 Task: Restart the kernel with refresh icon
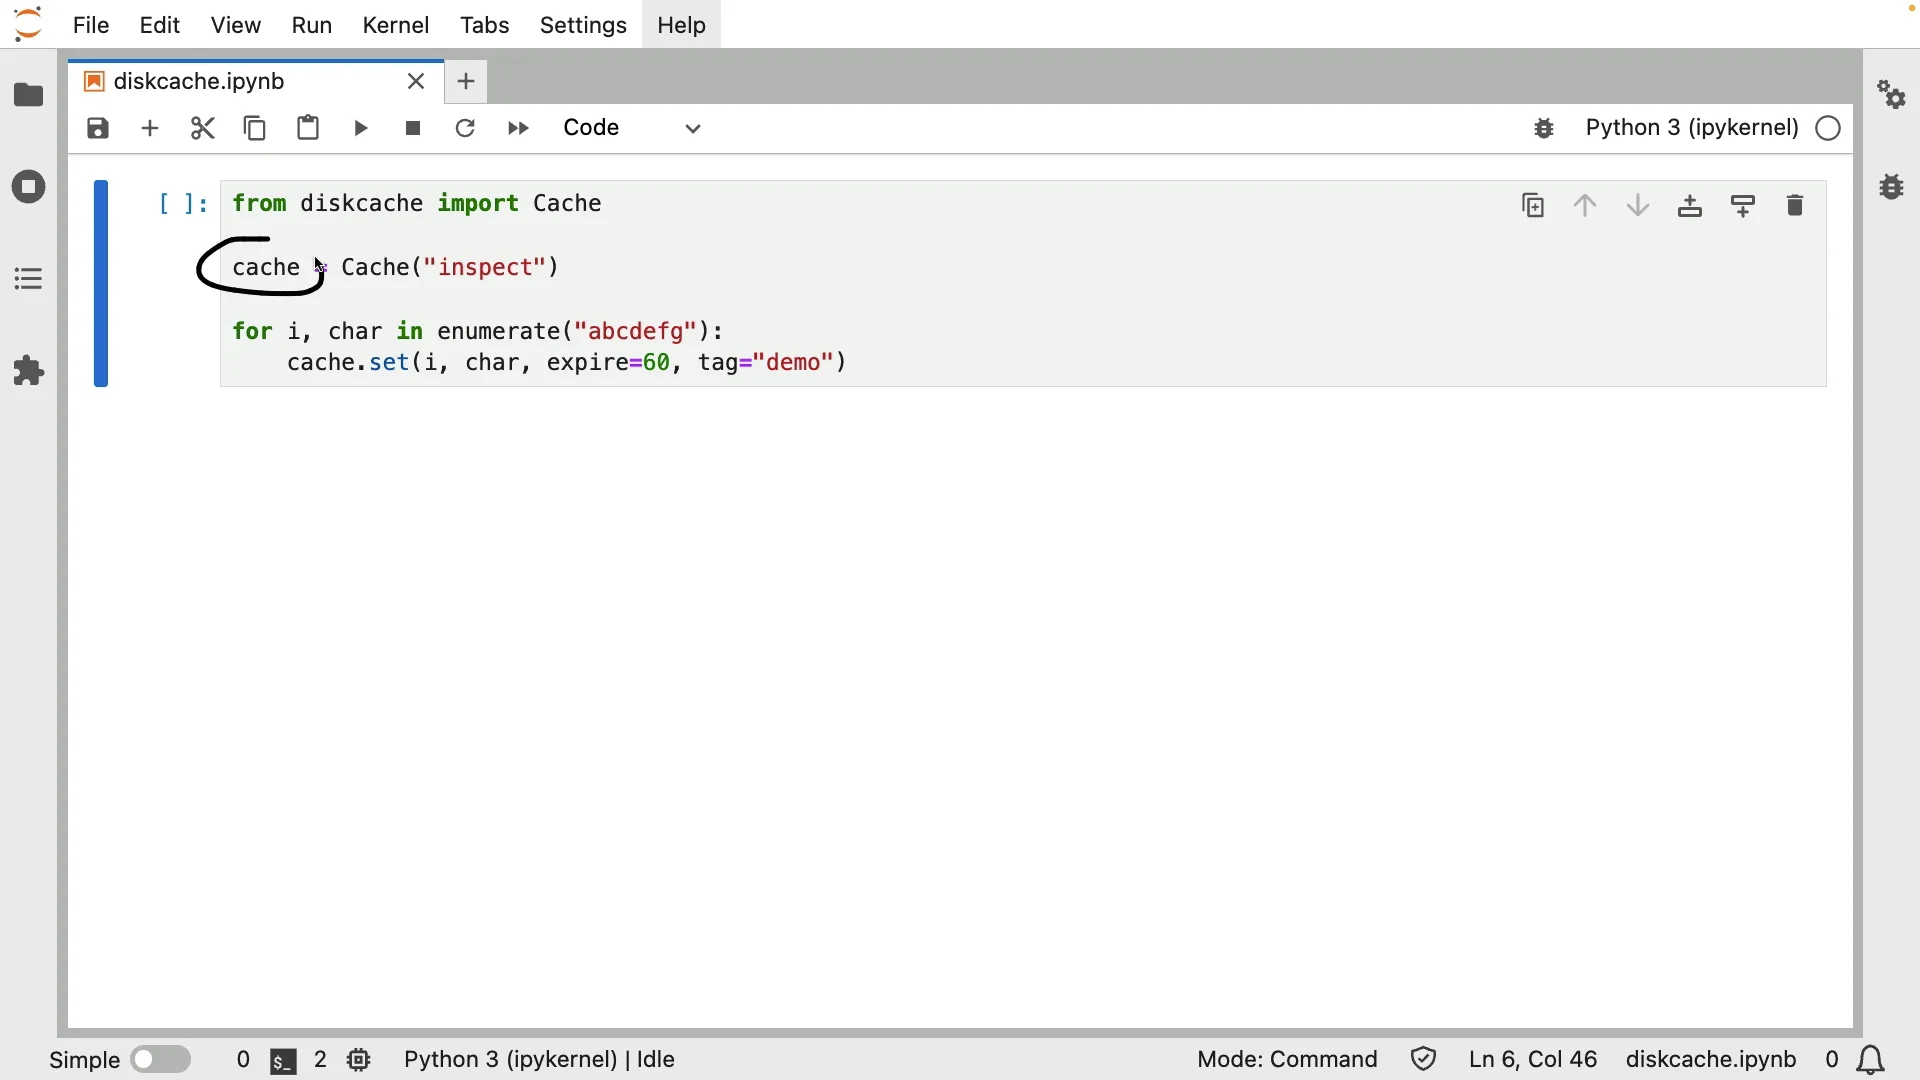(466, 129)
